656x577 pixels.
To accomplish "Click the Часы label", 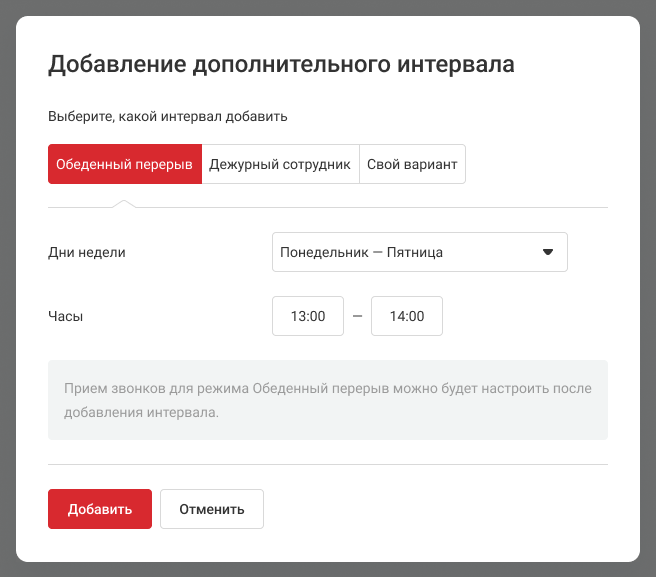I will pos(66,316).
